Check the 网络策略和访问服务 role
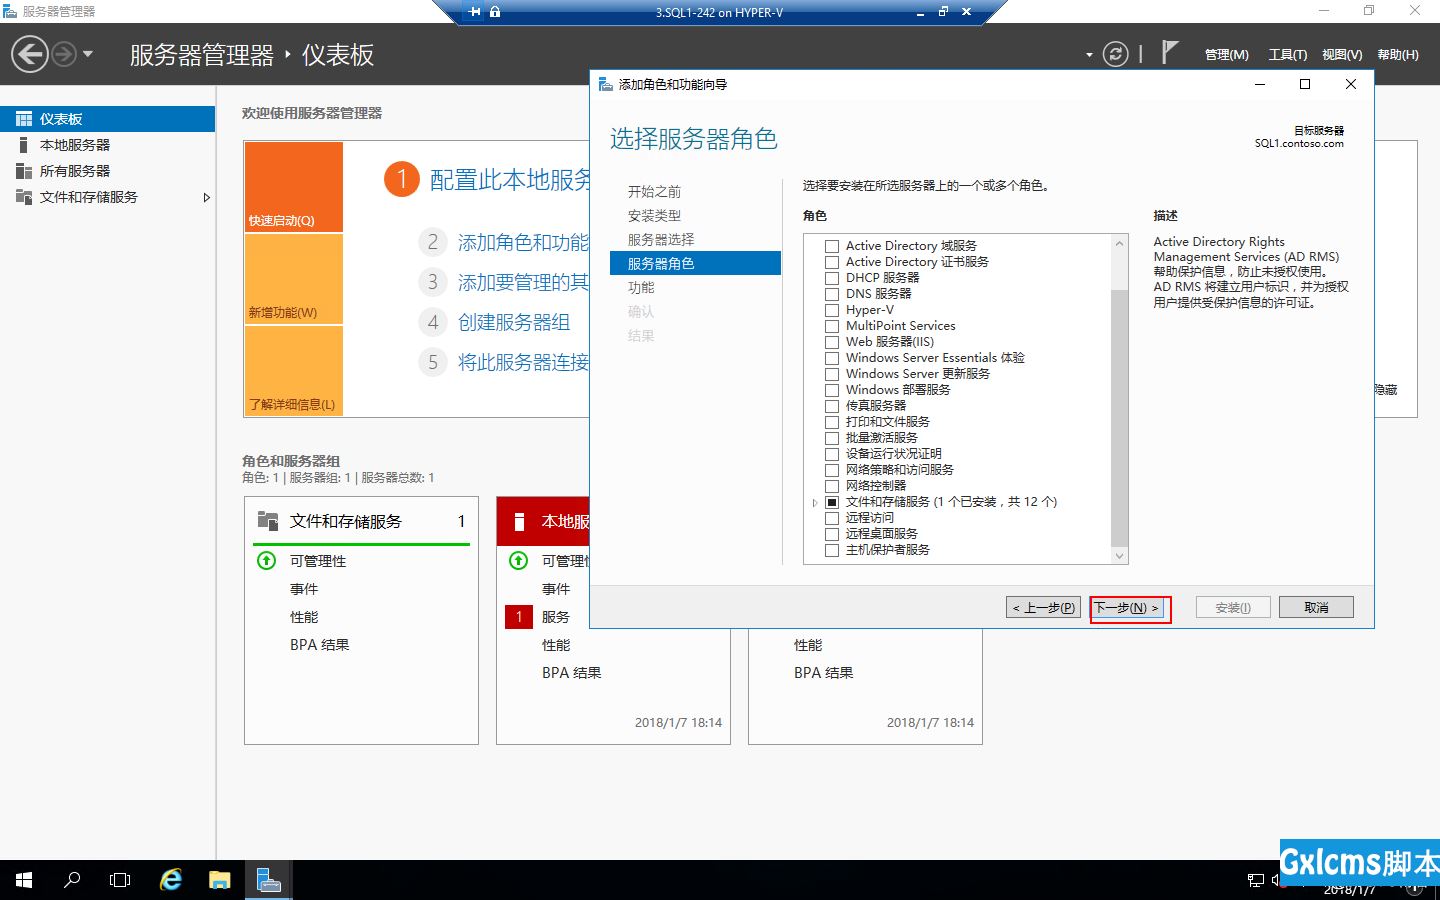Image resolution: width=1440 pixels, height=900 pixels. [832, 470]
